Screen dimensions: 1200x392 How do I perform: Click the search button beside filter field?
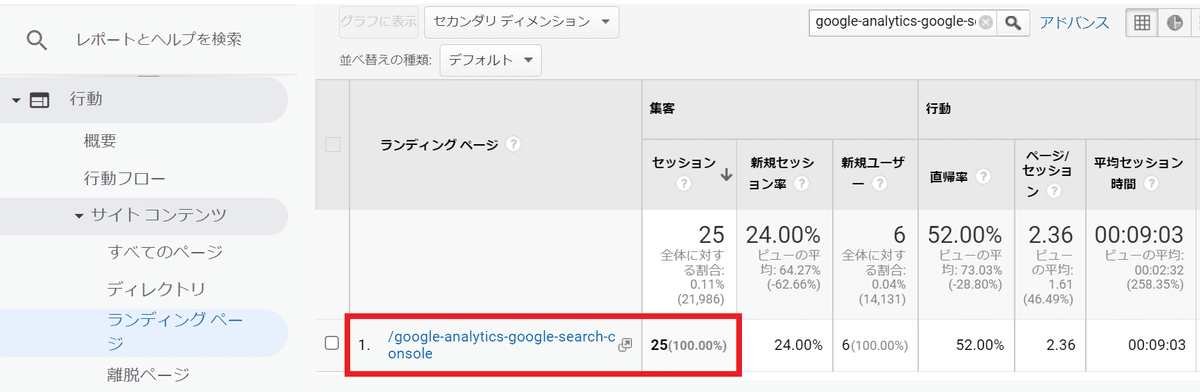click(1013, 23)
